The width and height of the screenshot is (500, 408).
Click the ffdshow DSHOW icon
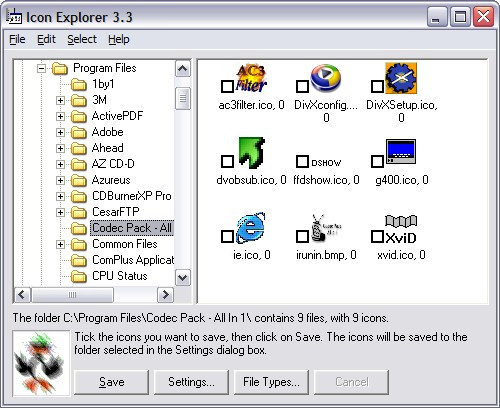(x=326, y=163)
